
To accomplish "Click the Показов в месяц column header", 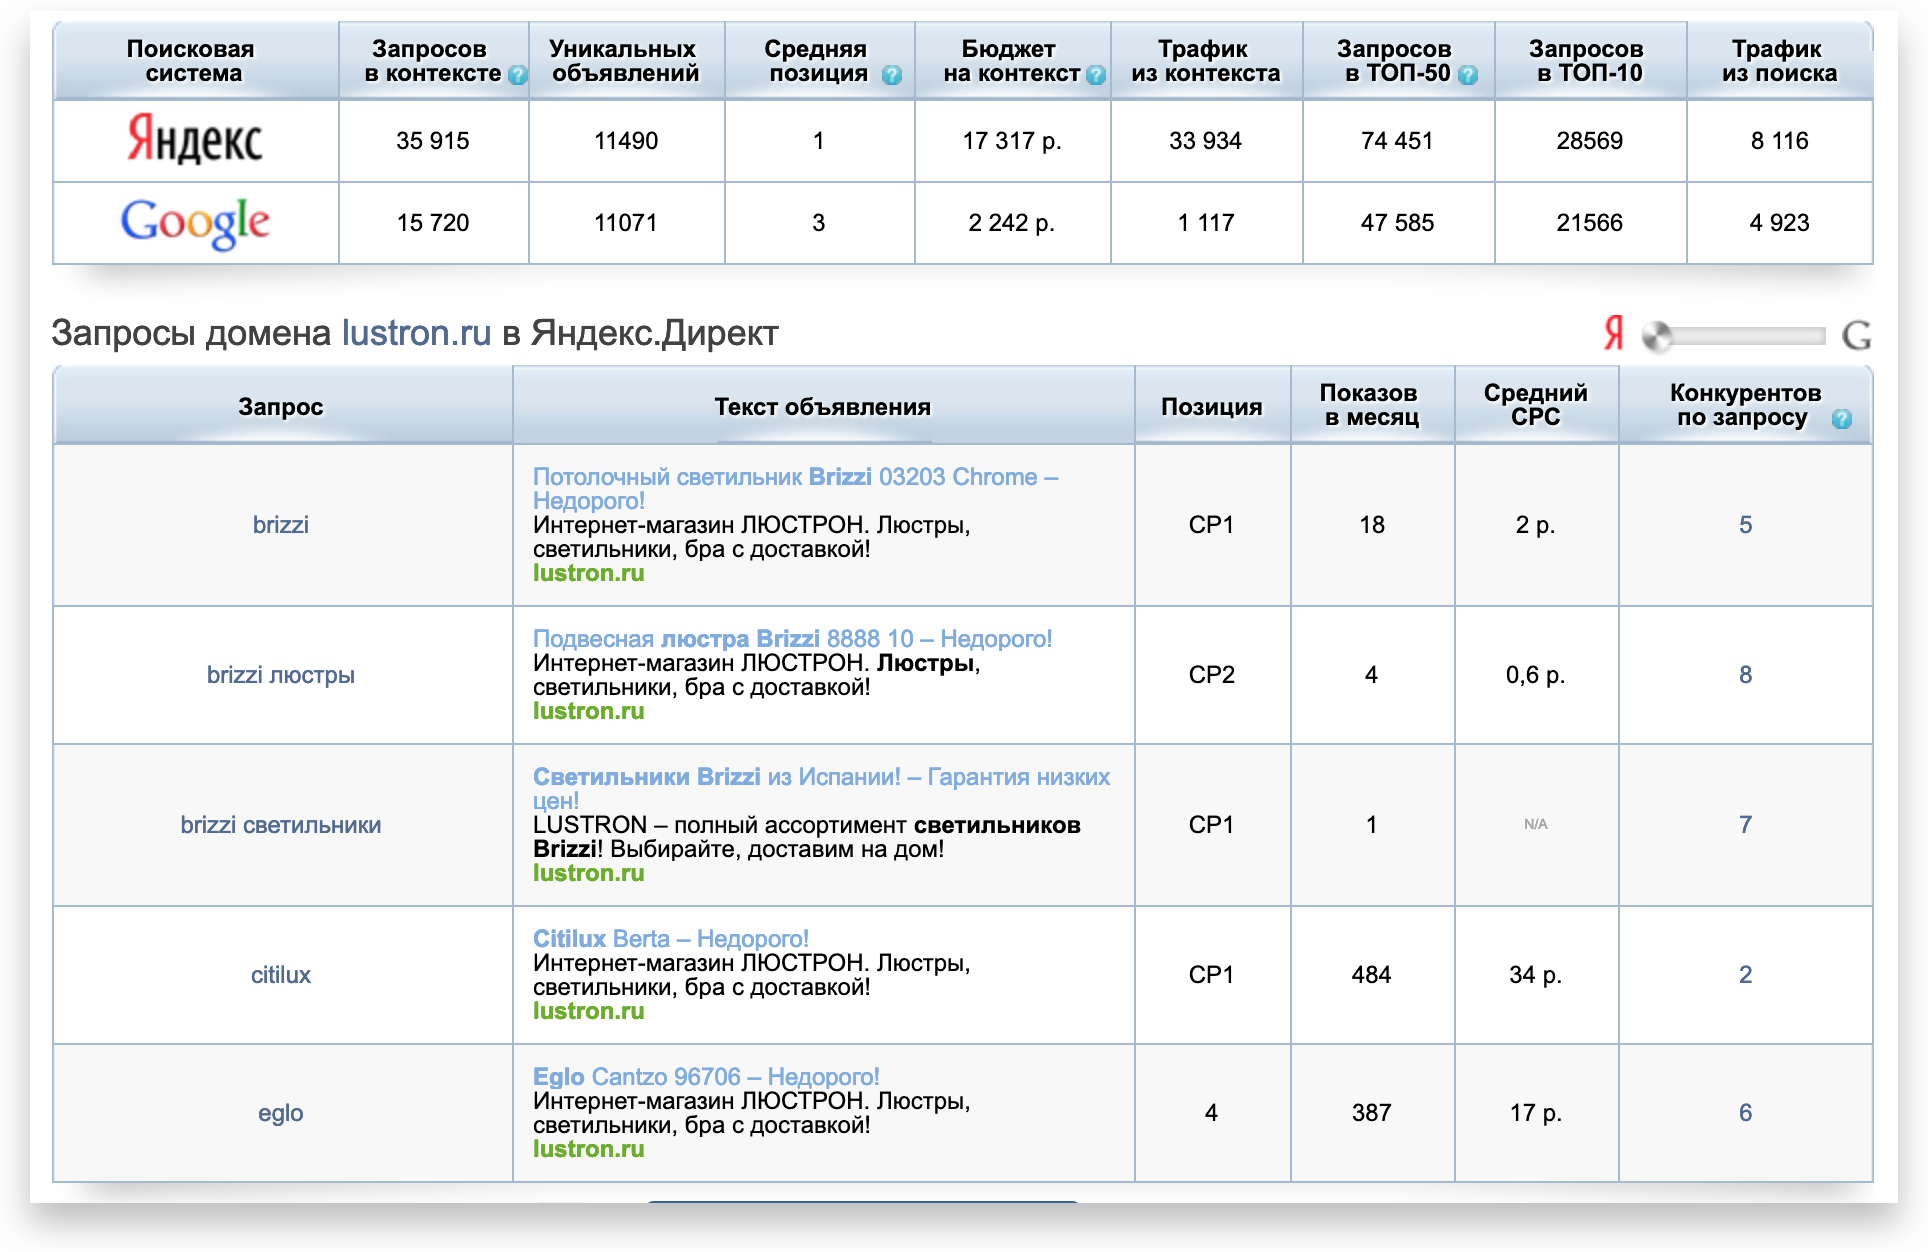I will [1371, 405].
